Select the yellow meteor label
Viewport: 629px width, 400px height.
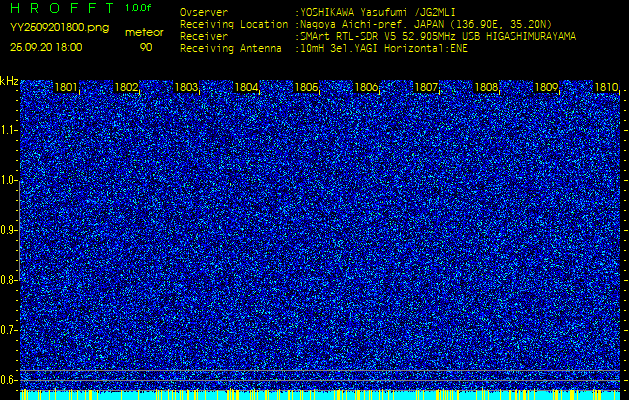point(145,33)
